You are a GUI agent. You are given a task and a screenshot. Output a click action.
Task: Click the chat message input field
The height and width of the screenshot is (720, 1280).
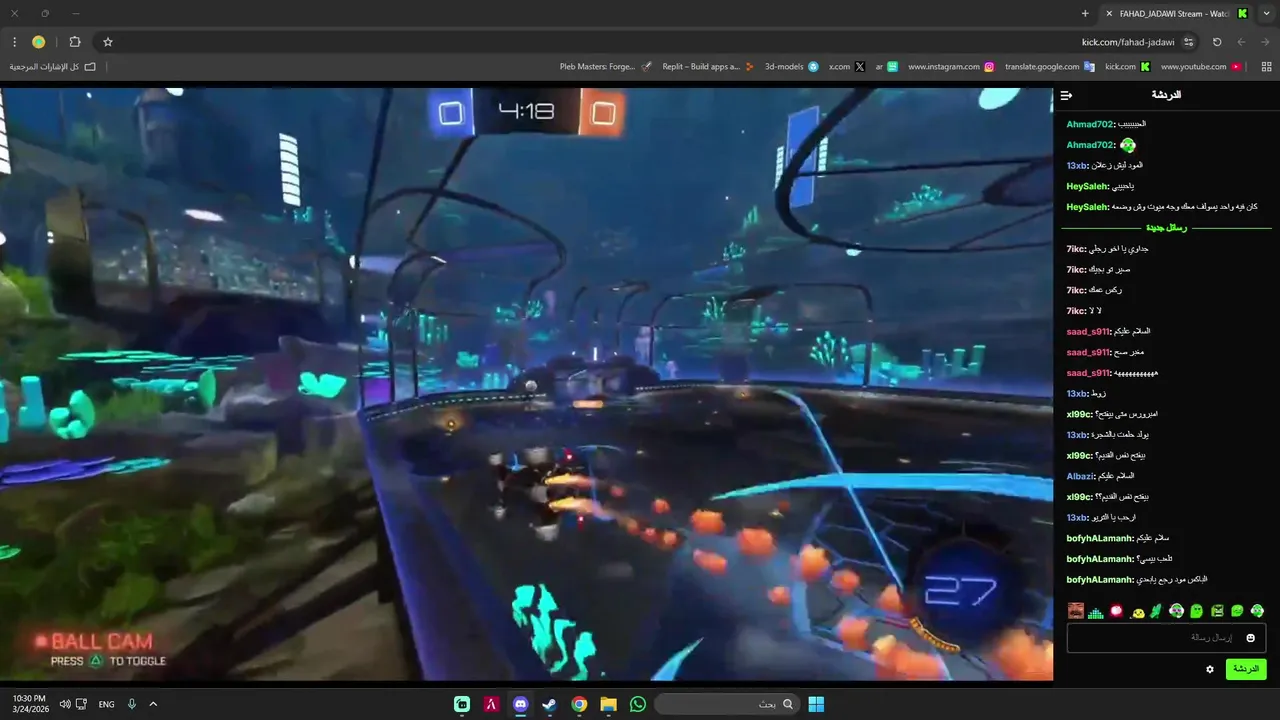click(x=1166, y=638)
